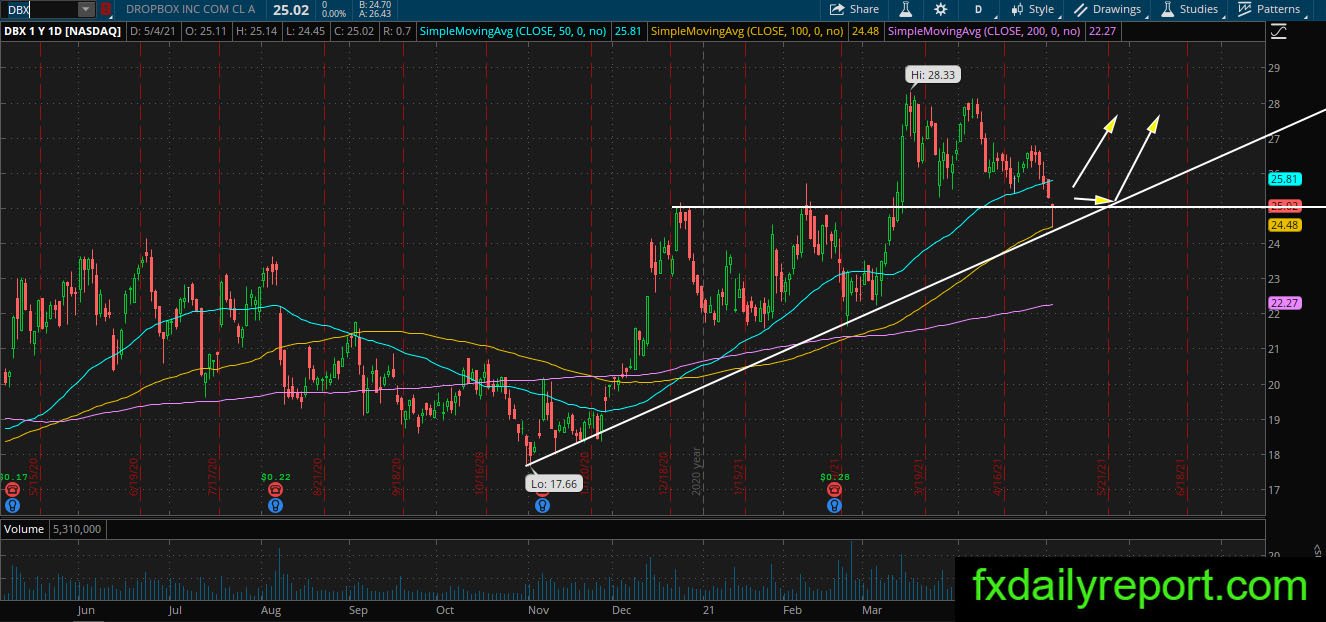Click lightbulb icon below $0.28 earnings
This screenshot has width=1326, height=622.
[x=833, y=505]
